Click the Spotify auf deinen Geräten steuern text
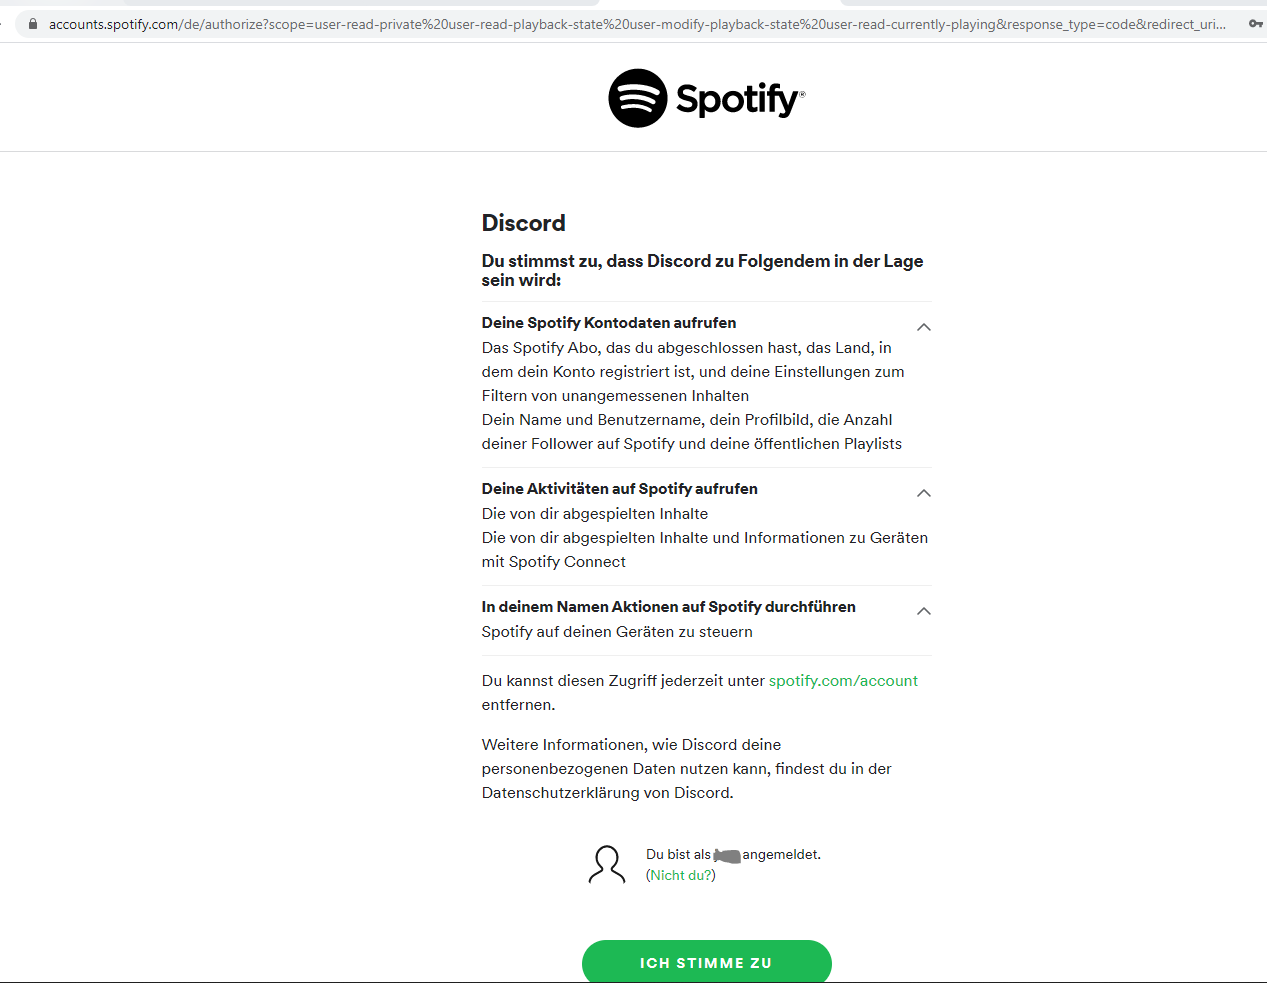Screen dimensions: 1267x983 tap(617, 632)
